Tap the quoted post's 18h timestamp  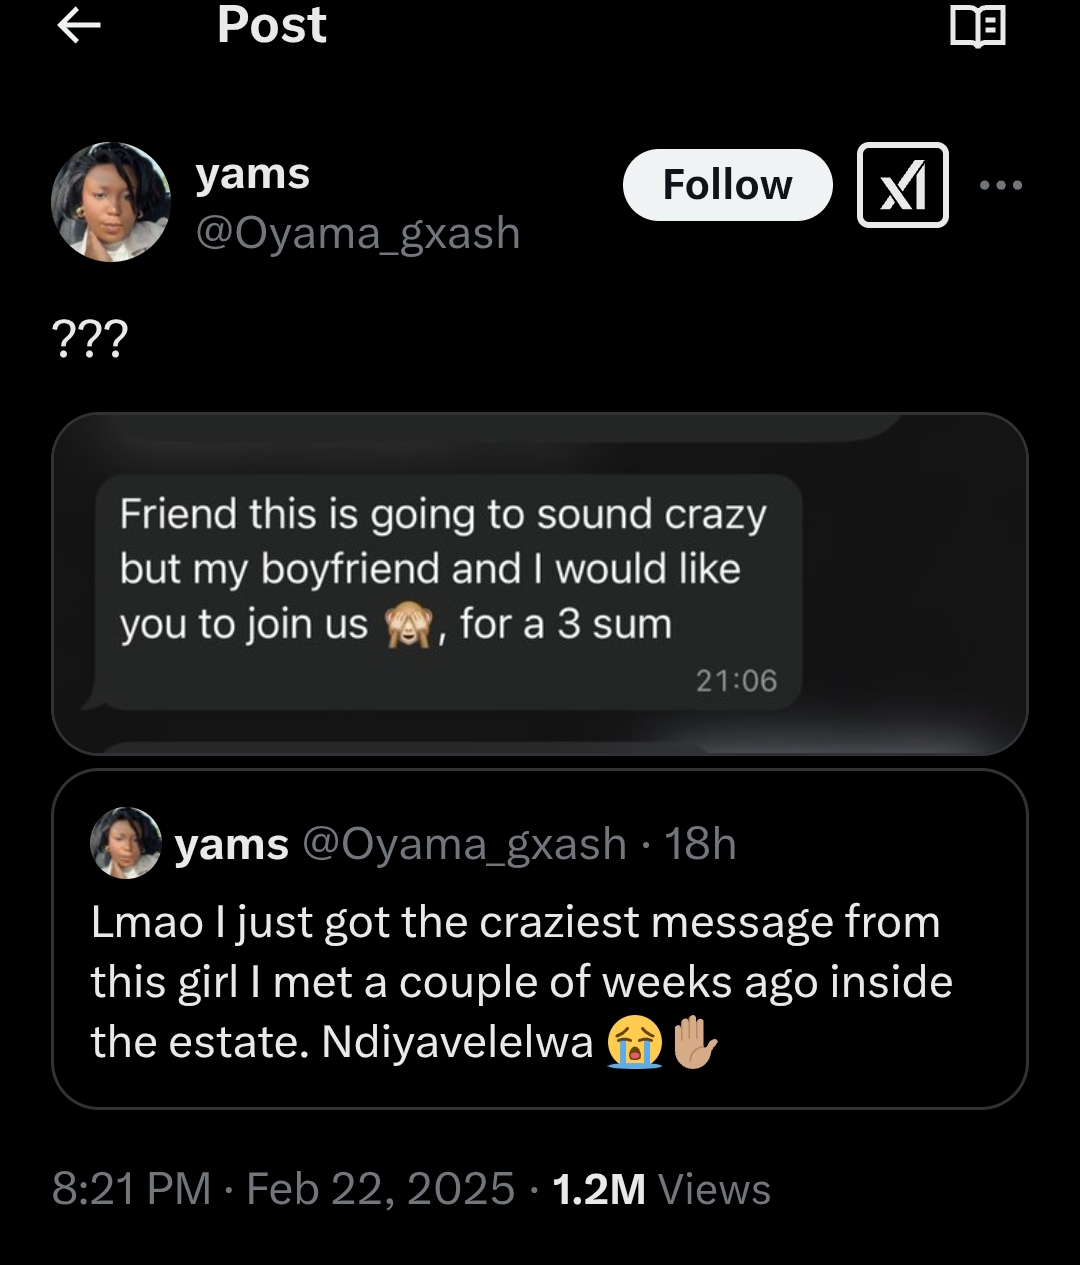pos(701,845)
